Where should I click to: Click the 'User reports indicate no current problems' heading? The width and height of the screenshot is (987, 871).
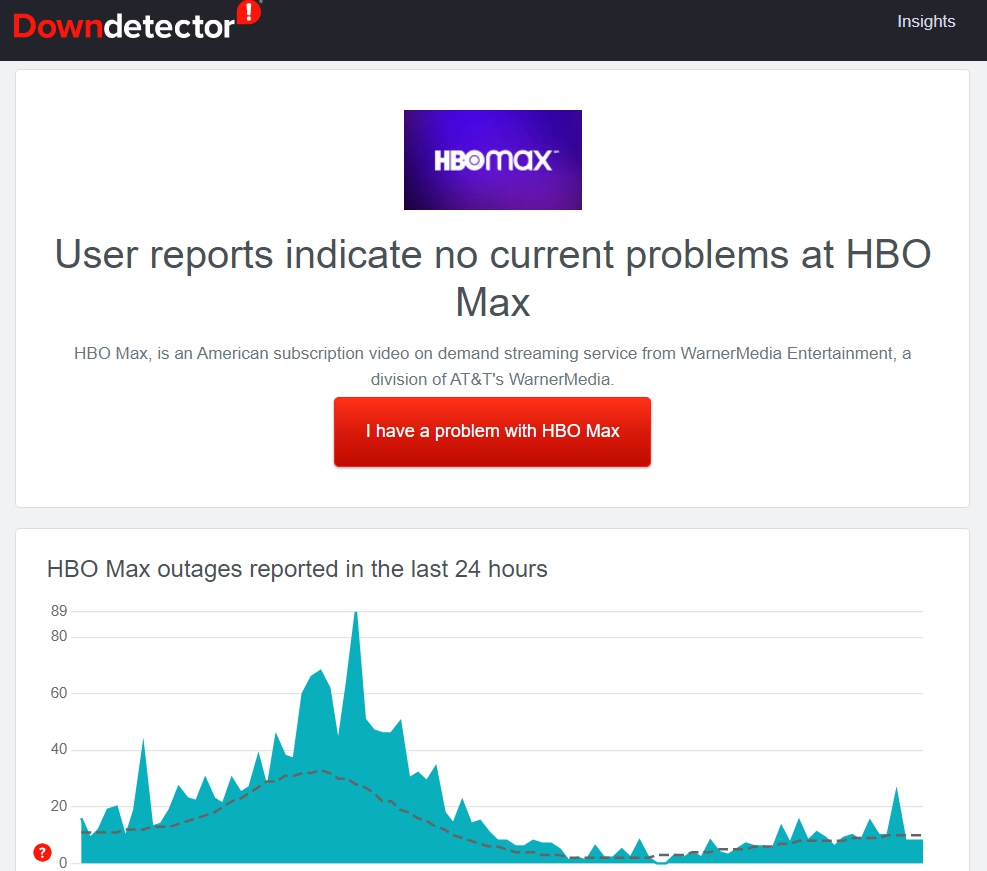(493, 278)
